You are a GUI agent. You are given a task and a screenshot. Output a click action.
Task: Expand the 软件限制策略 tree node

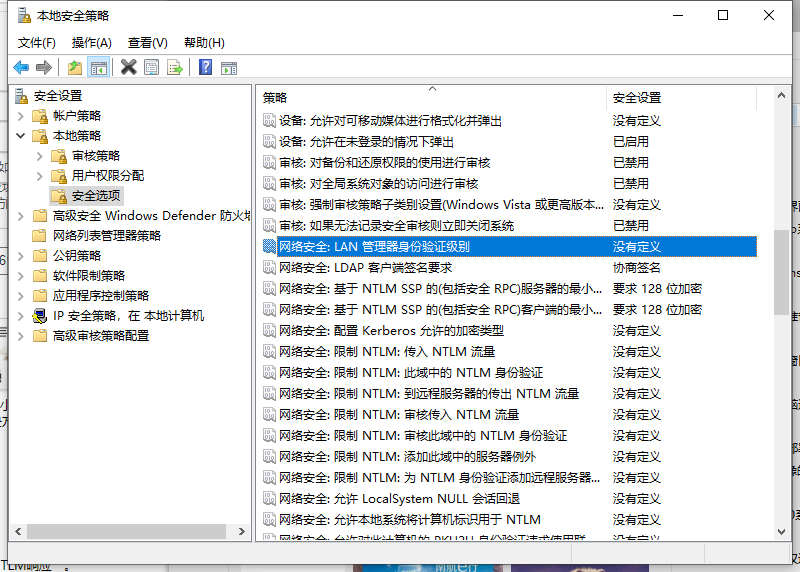tap(20, 276)
